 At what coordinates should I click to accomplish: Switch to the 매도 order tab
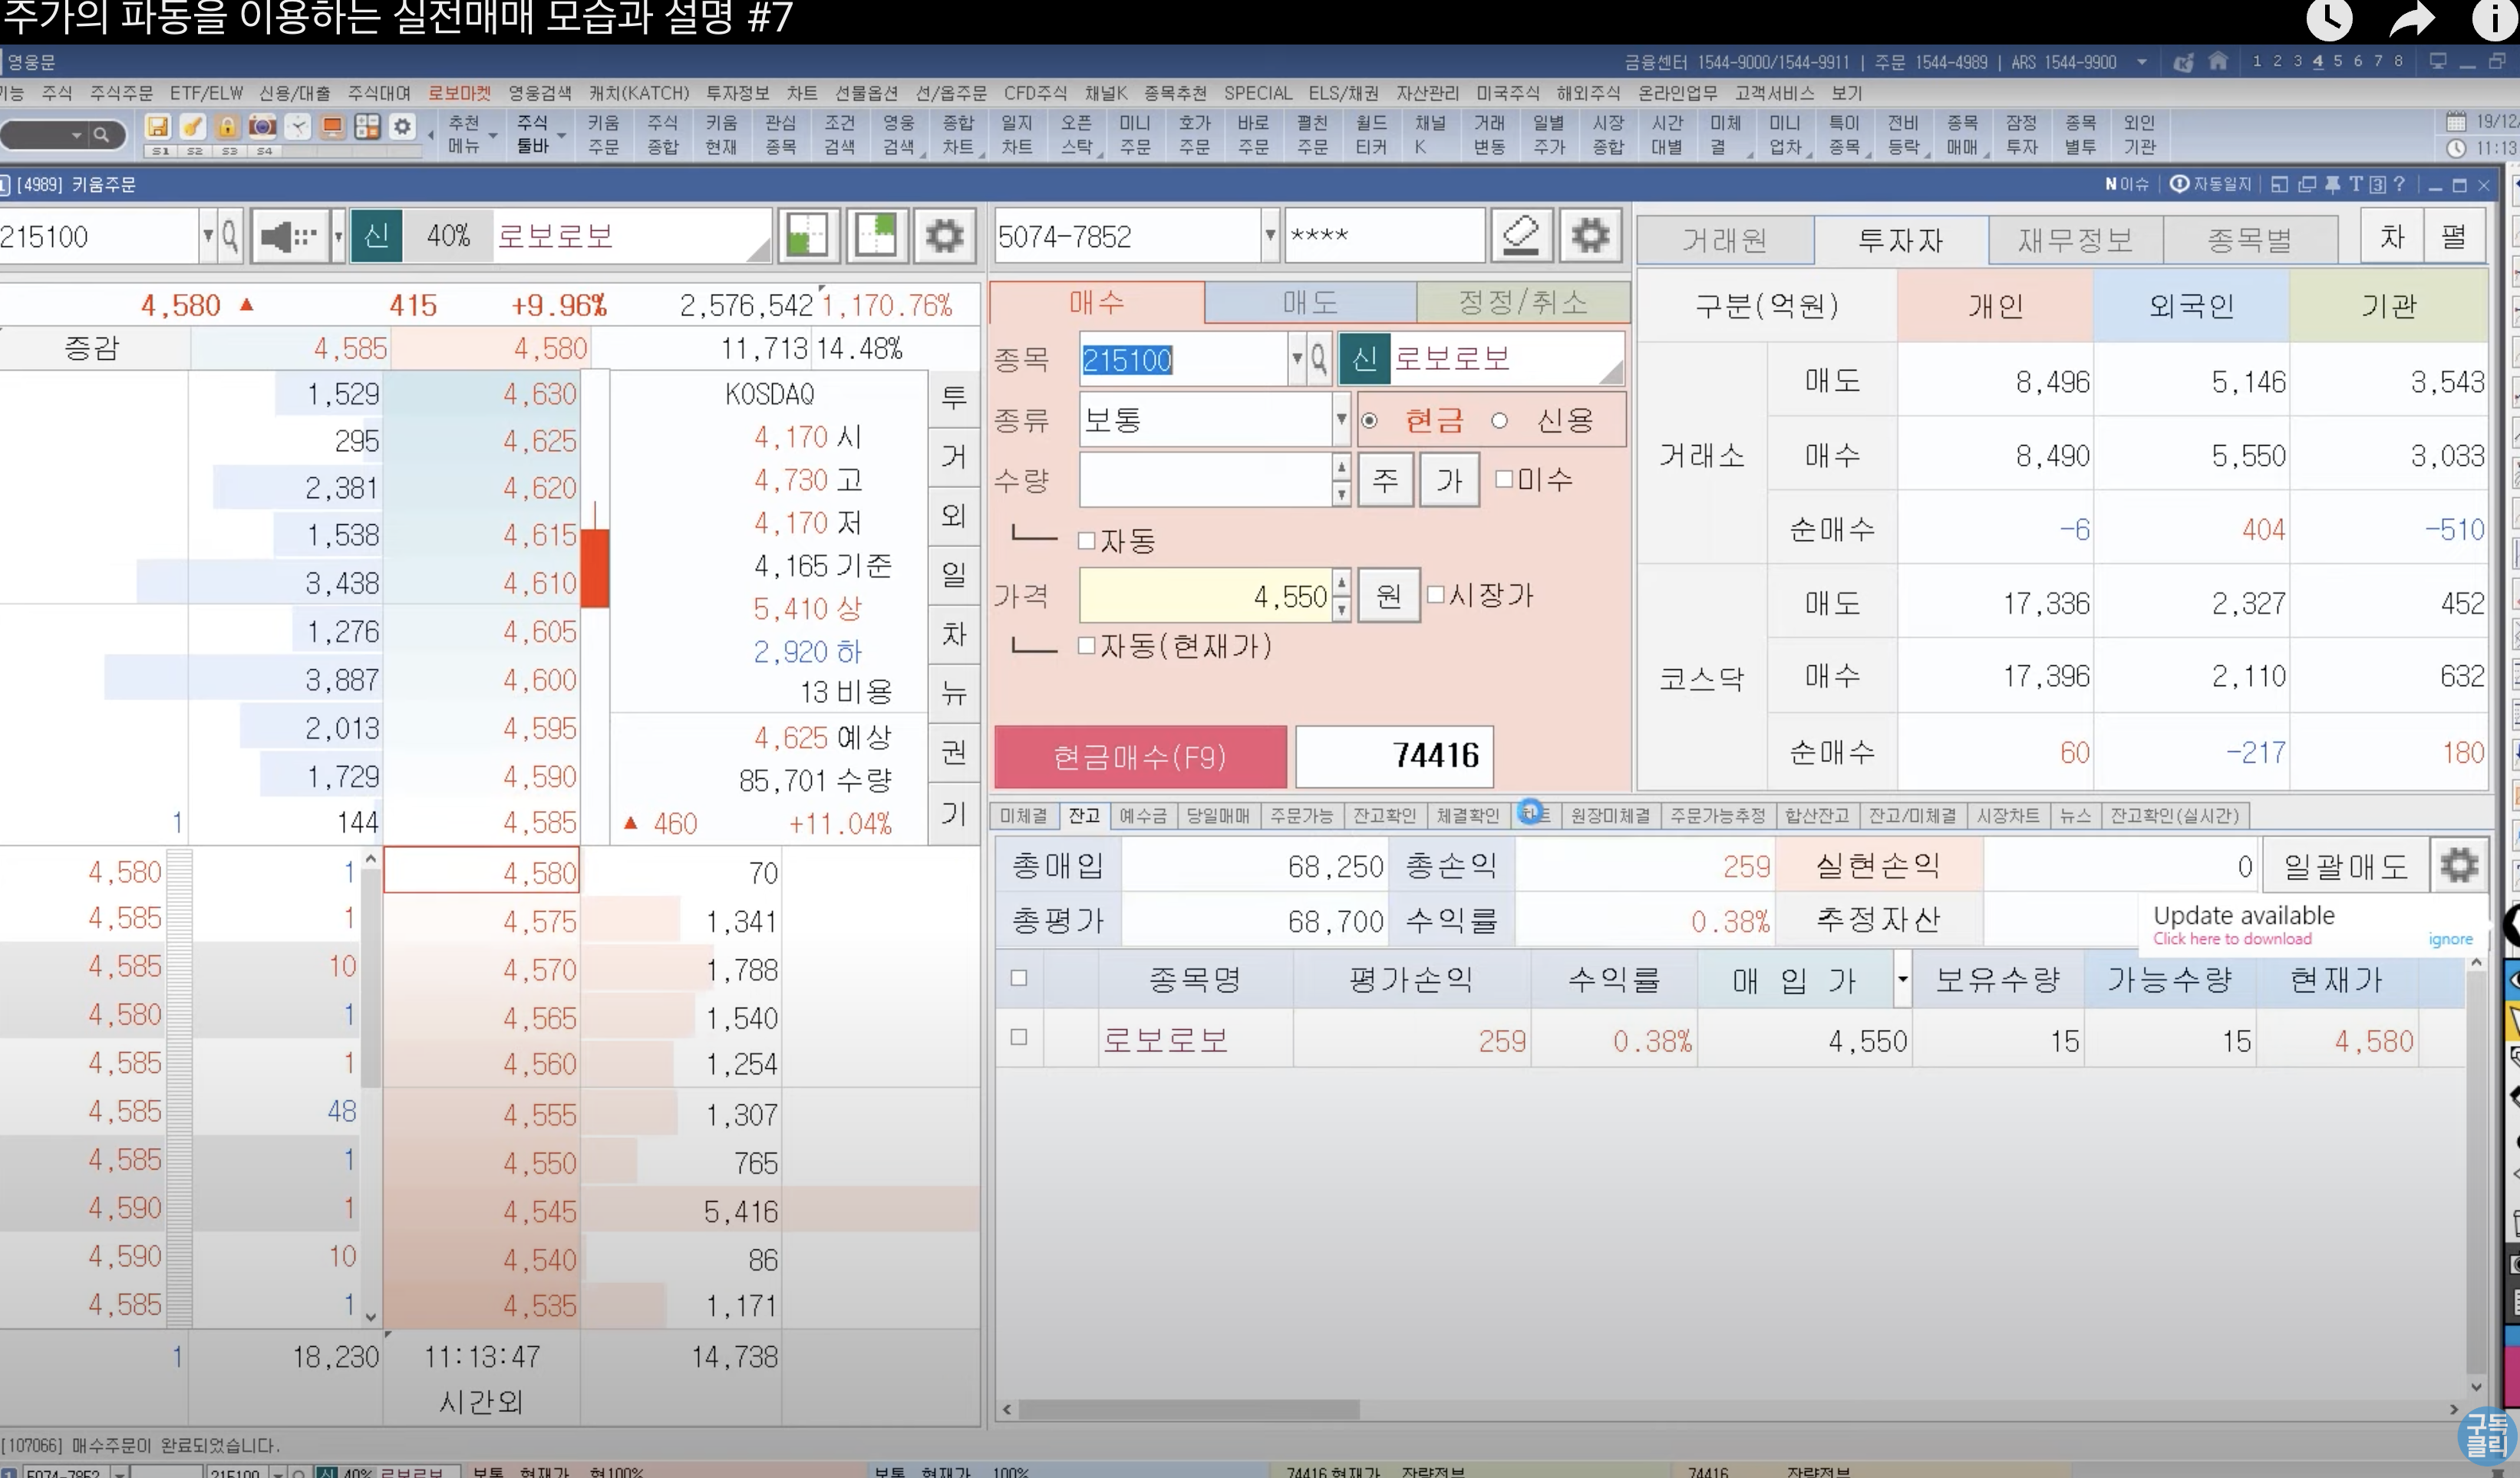(1310, 303)
